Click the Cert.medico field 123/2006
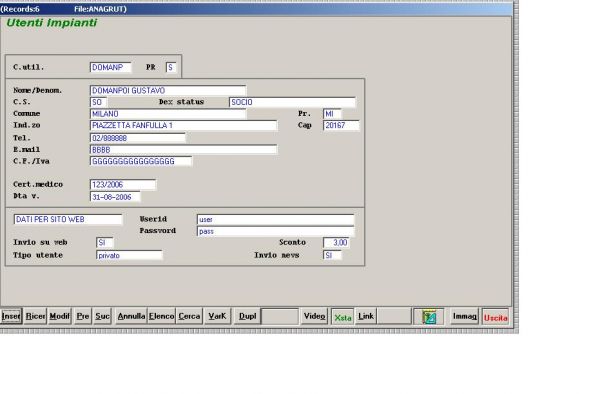This screenshot has height=394, width=600. click(x=123, y=185)
